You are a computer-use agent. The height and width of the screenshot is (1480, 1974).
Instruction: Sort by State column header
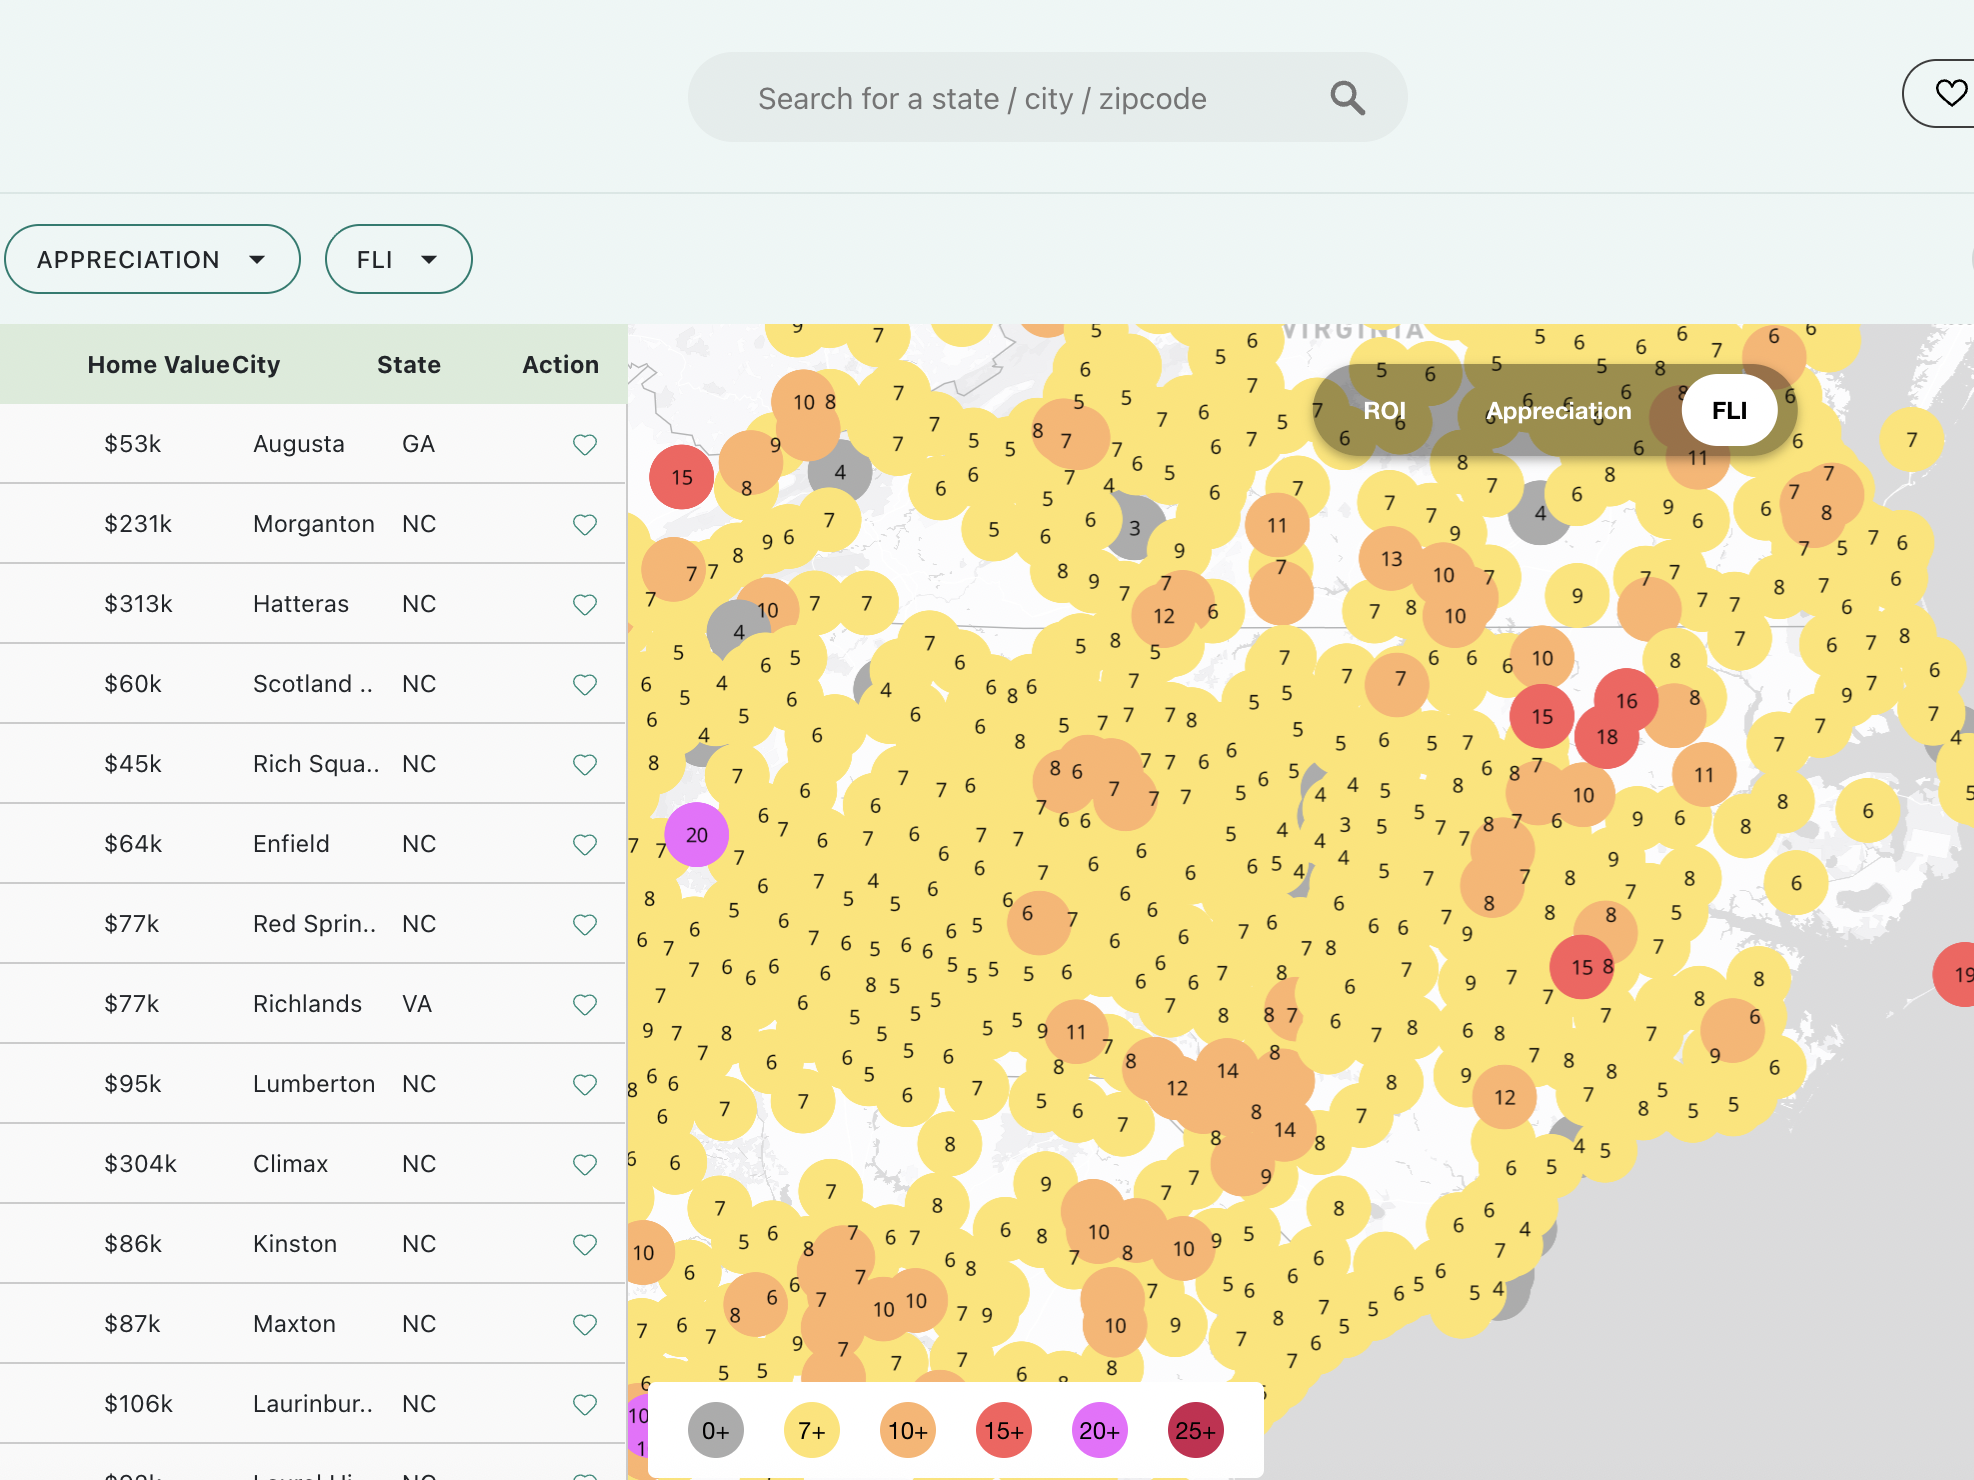tap(408, 365)
